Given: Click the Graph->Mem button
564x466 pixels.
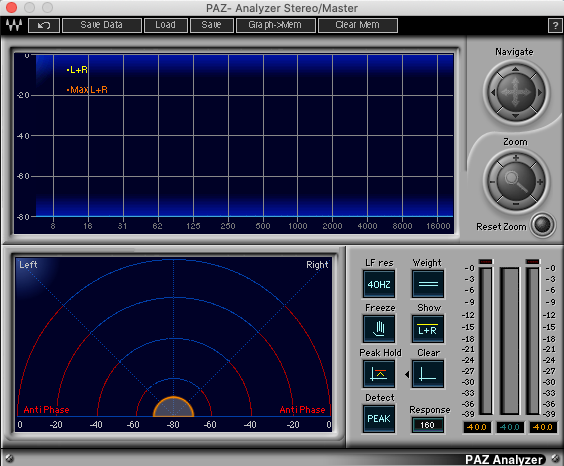Looking at the screenshot, I should coord(276,25).
